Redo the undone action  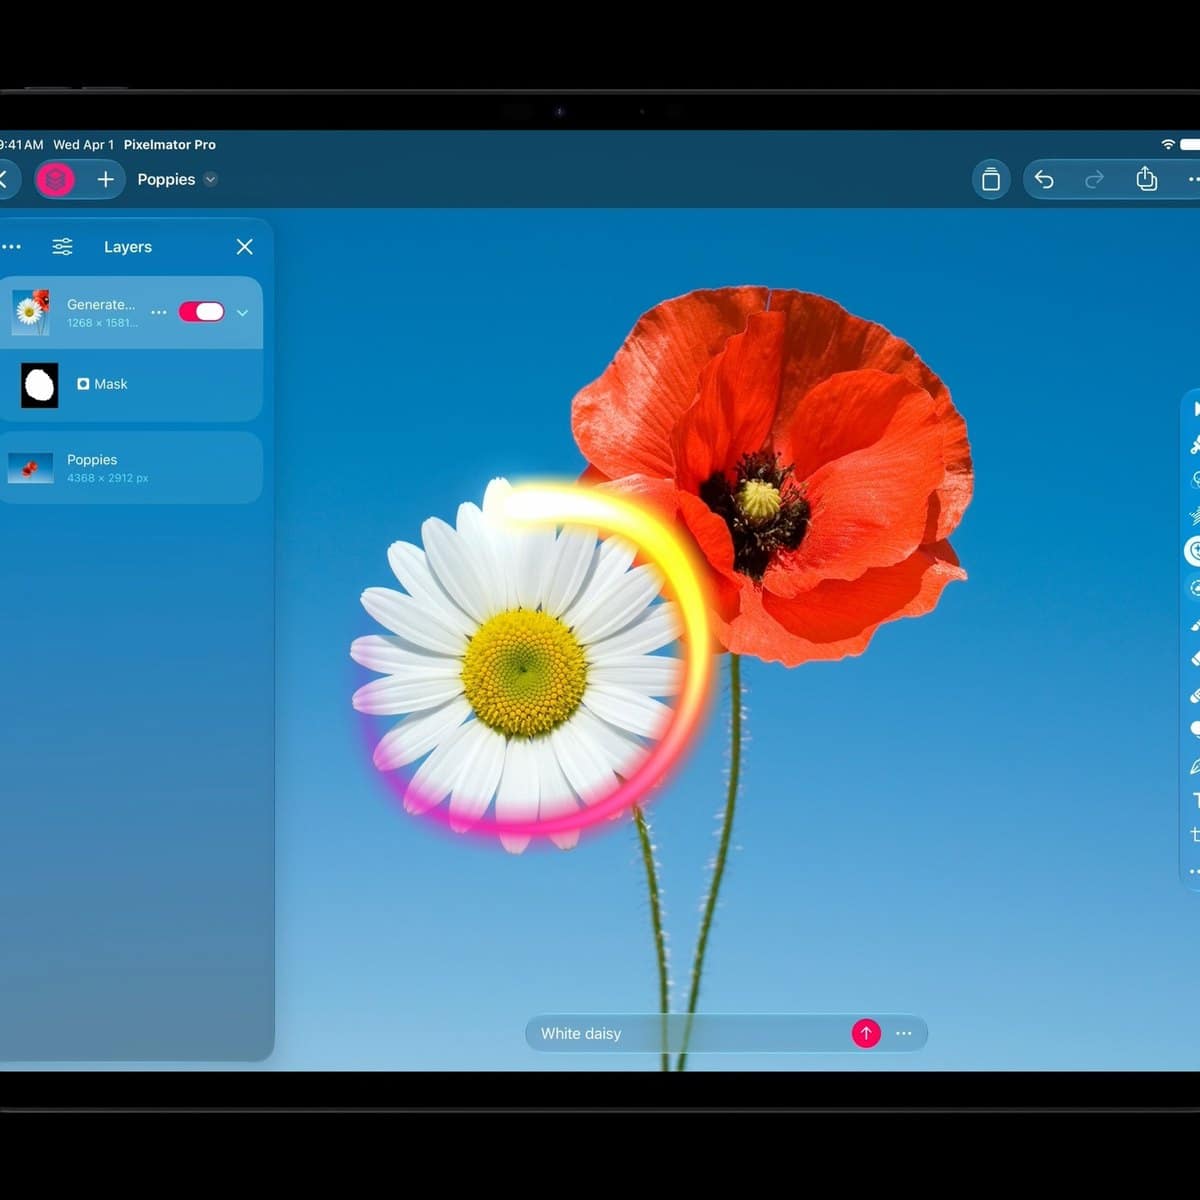coord(1094,179)
